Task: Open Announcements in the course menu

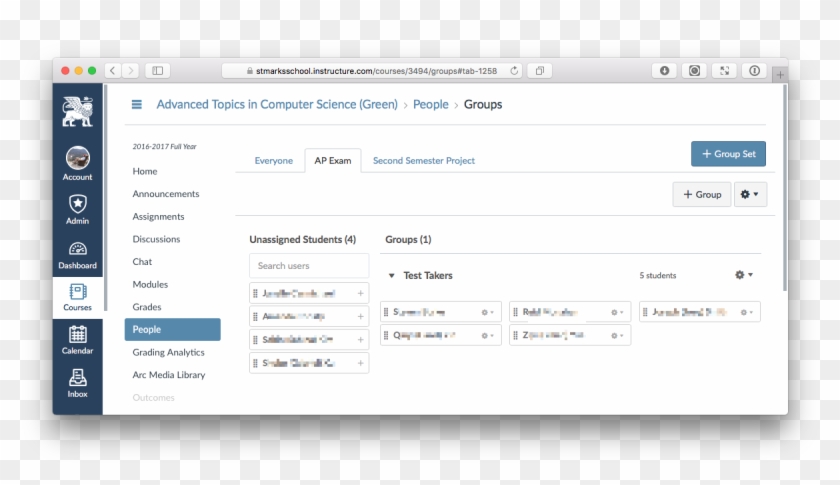Action: tap(166, 193)
